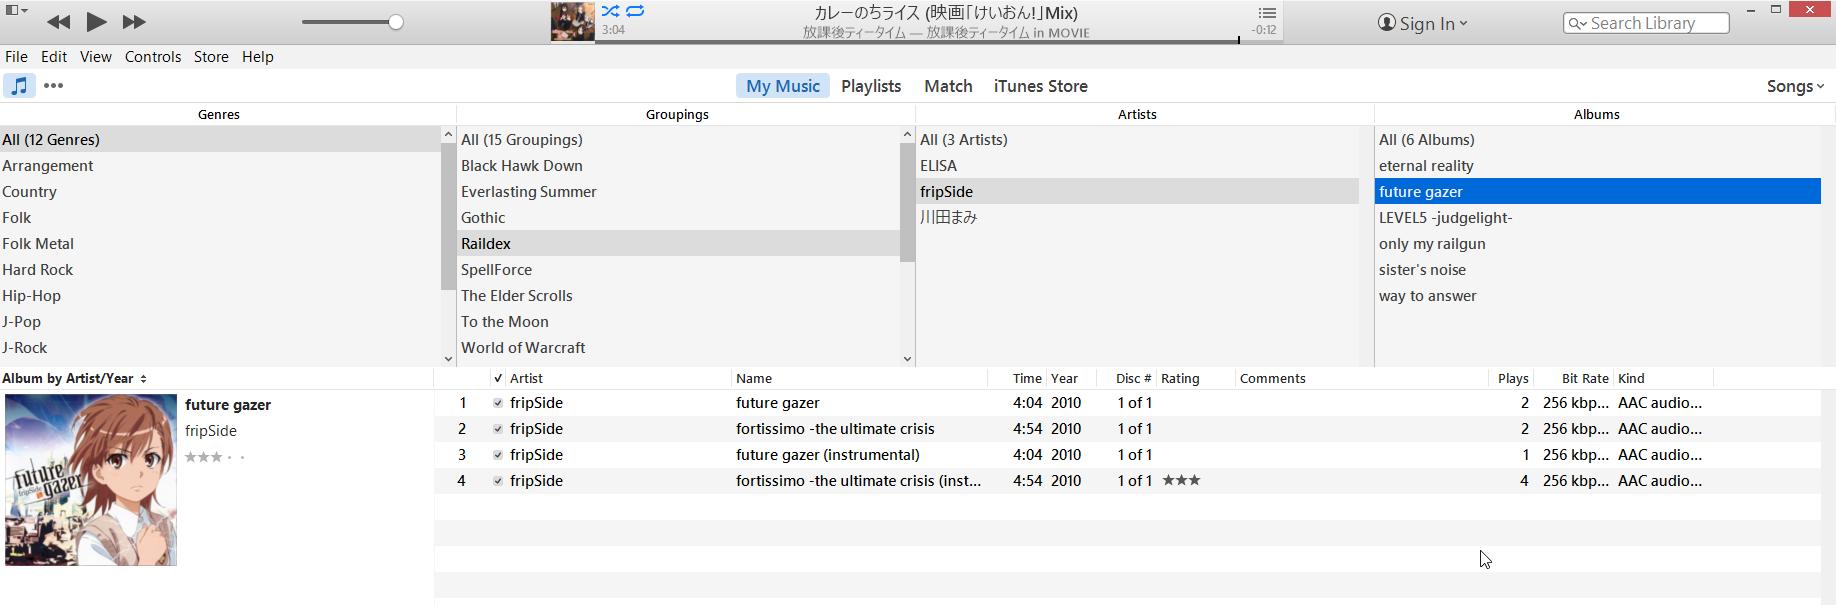The width and height of the screenshot is (1836, 605).
Task: Open the mini player menu icon
Action: pos(16,10)
